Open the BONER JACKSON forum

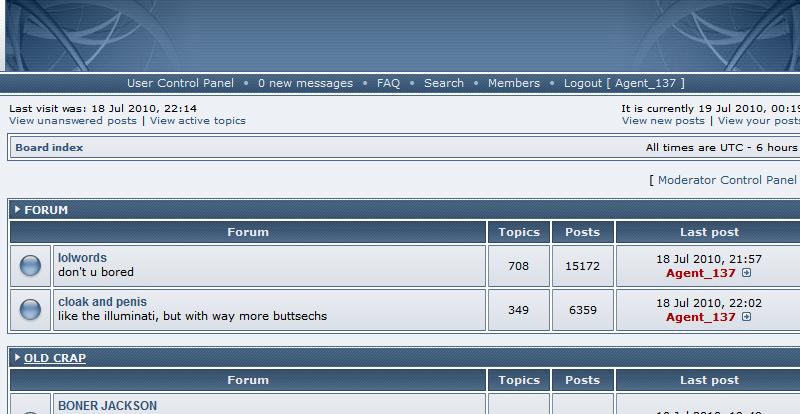[x=107, y=406]
